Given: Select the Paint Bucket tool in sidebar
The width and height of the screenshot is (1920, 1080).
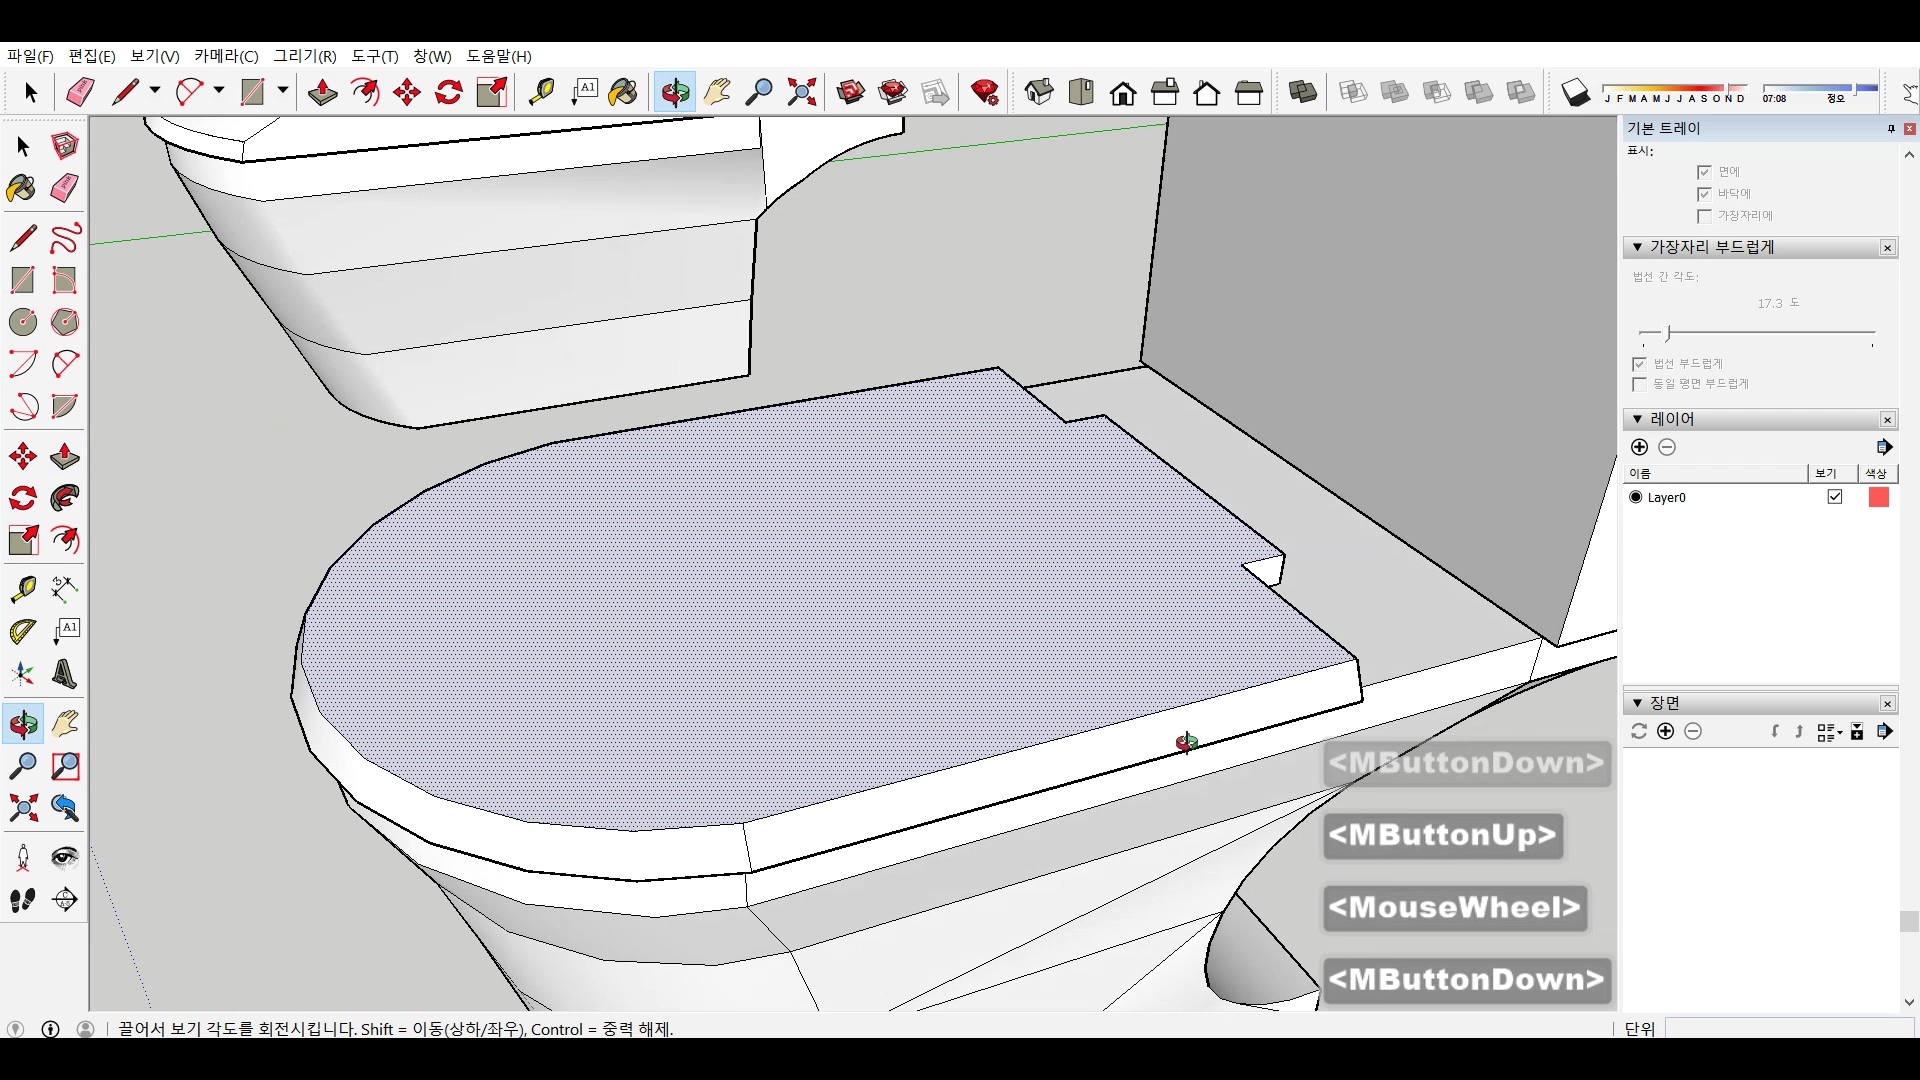Looking at the screenshot, I should click(22, 188).
